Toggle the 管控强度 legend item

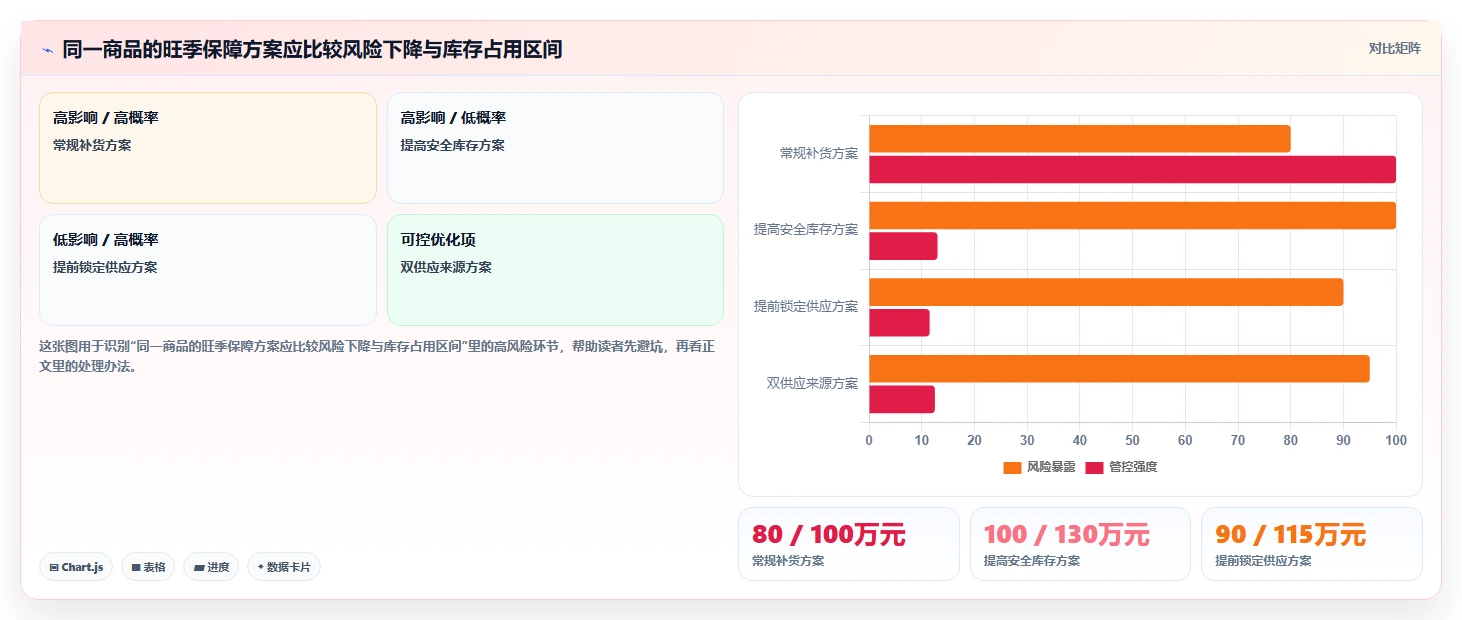[1121, 467]
